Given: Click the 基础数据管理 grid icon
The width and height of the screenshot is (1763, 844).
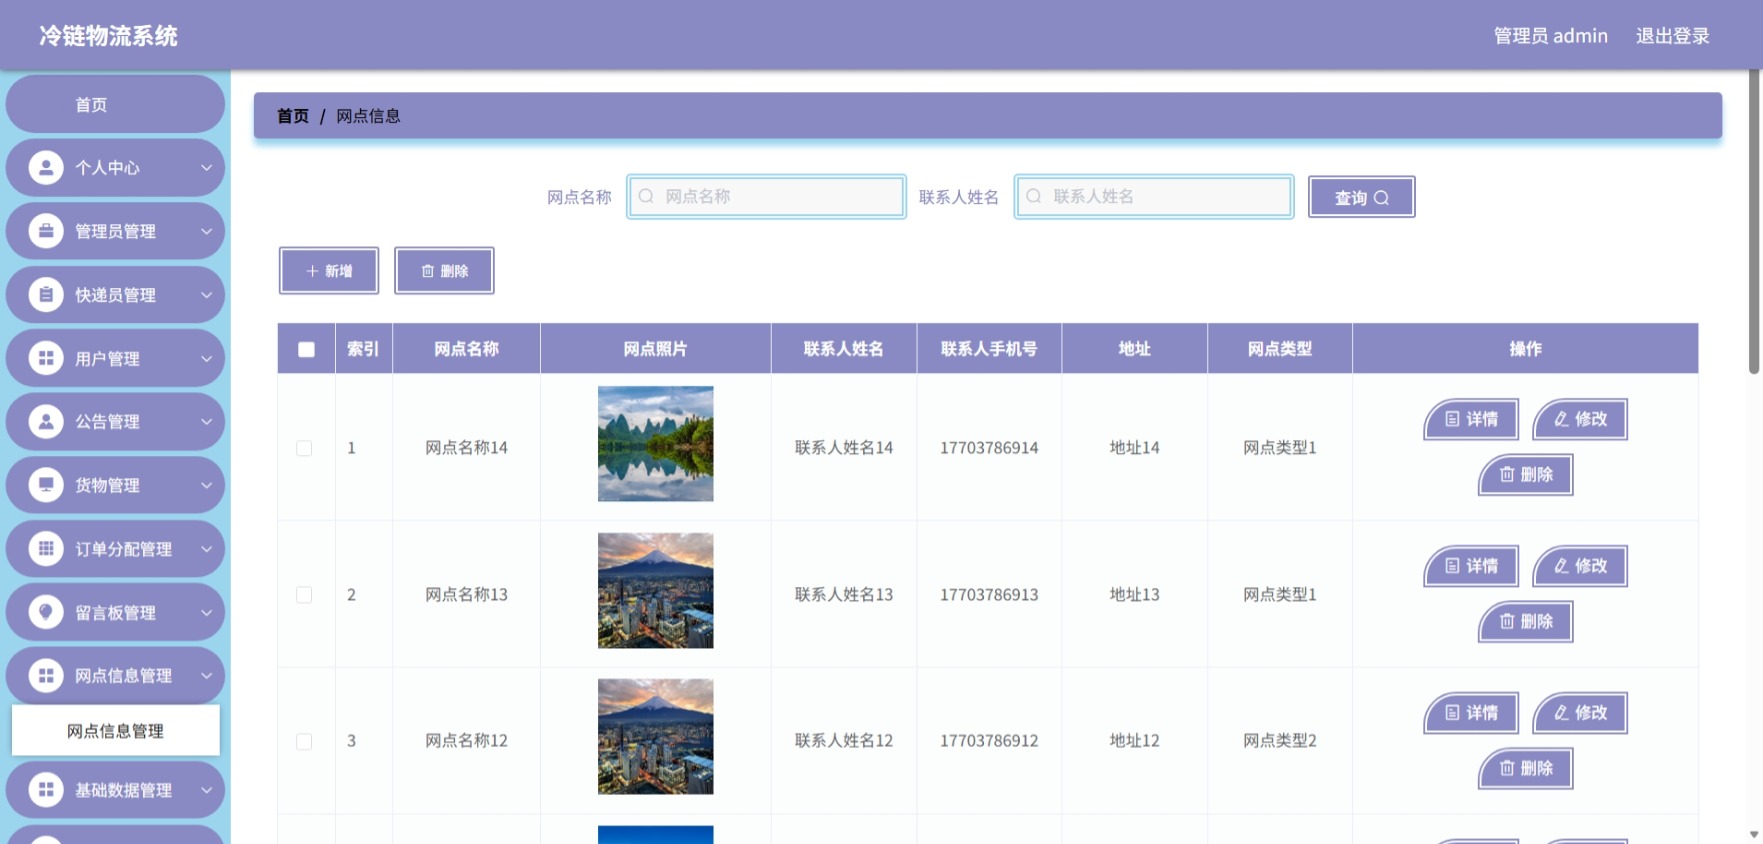Looking at the screenshot, I should (46, 789).
